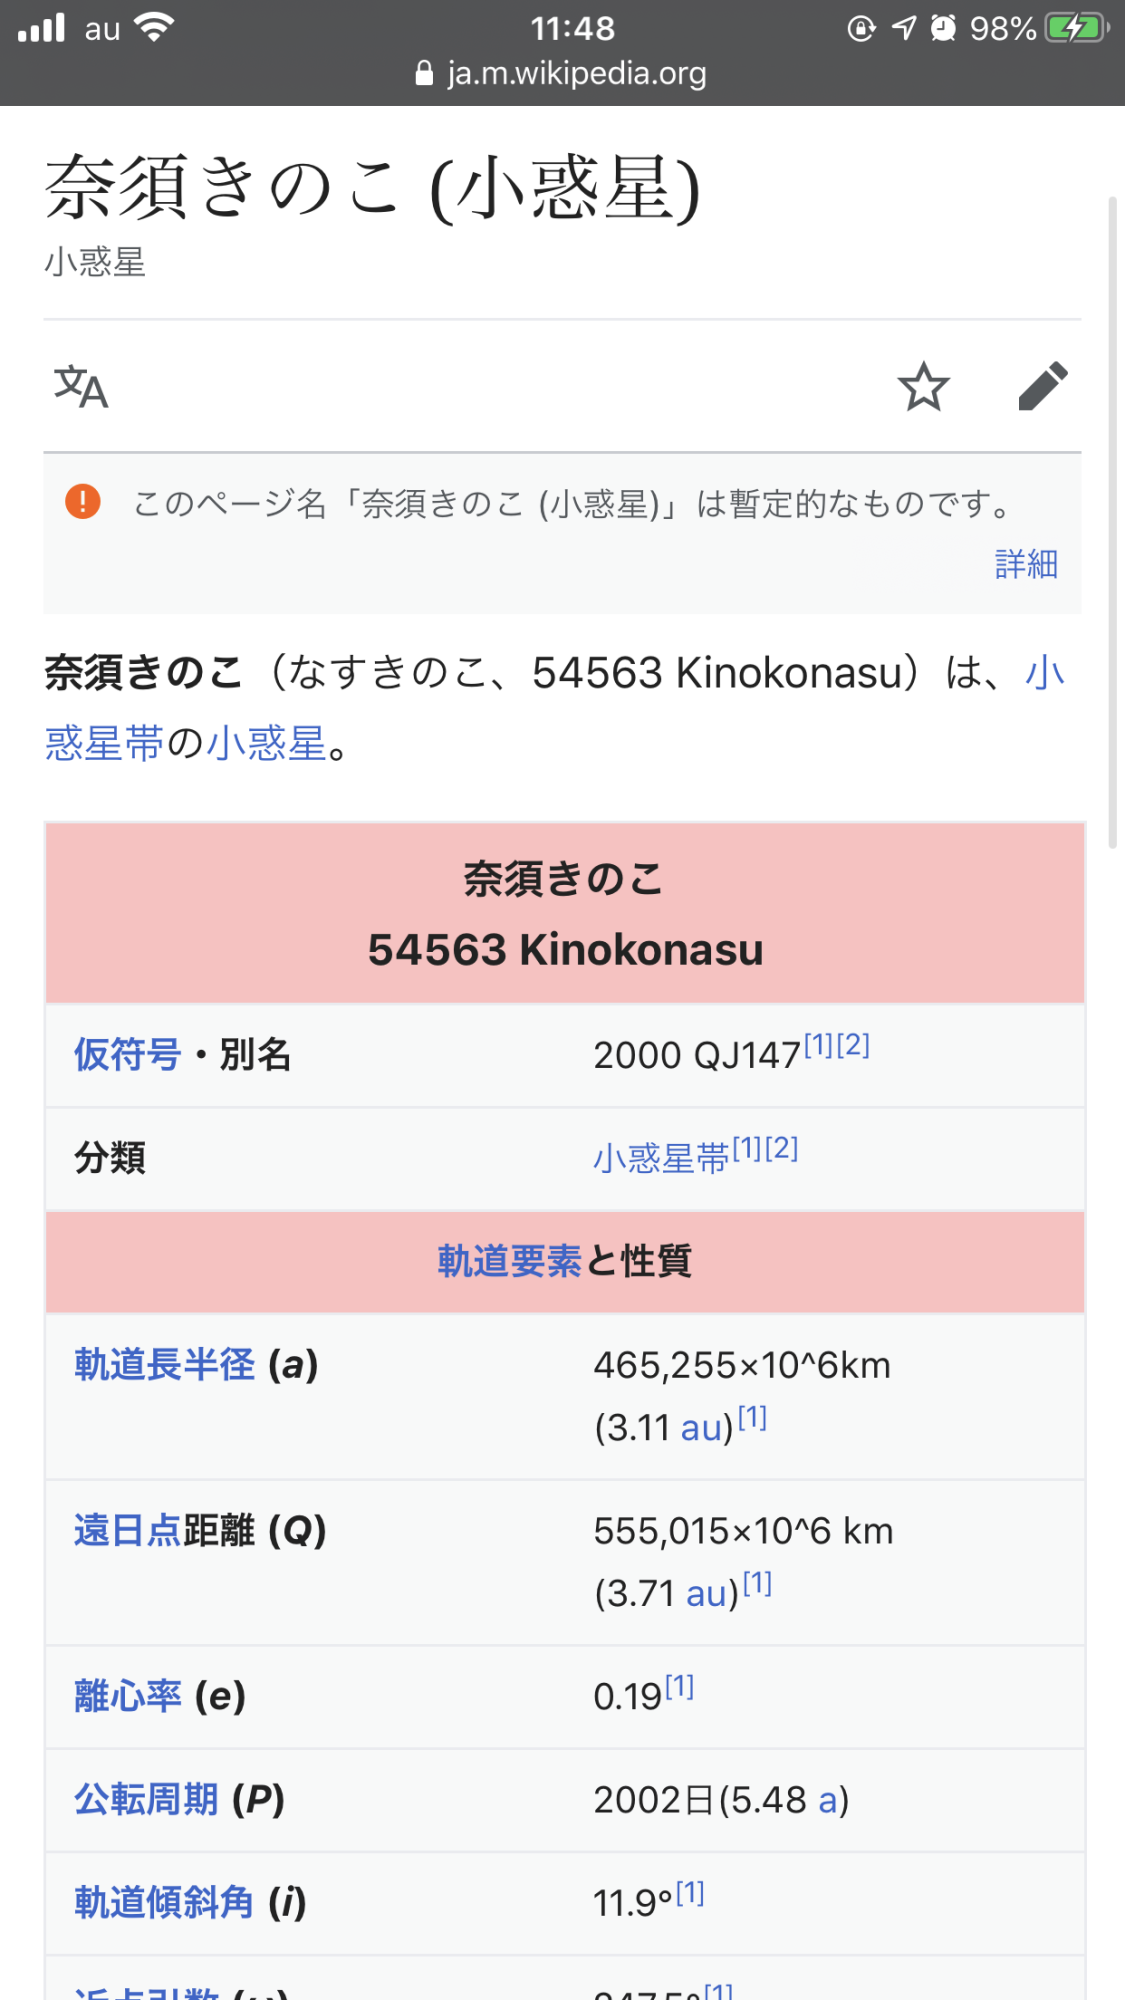Screen dimensions: 1125x2000
Task: Follow the 軌道要素 header link
Action: click(x=509, y=1261)
